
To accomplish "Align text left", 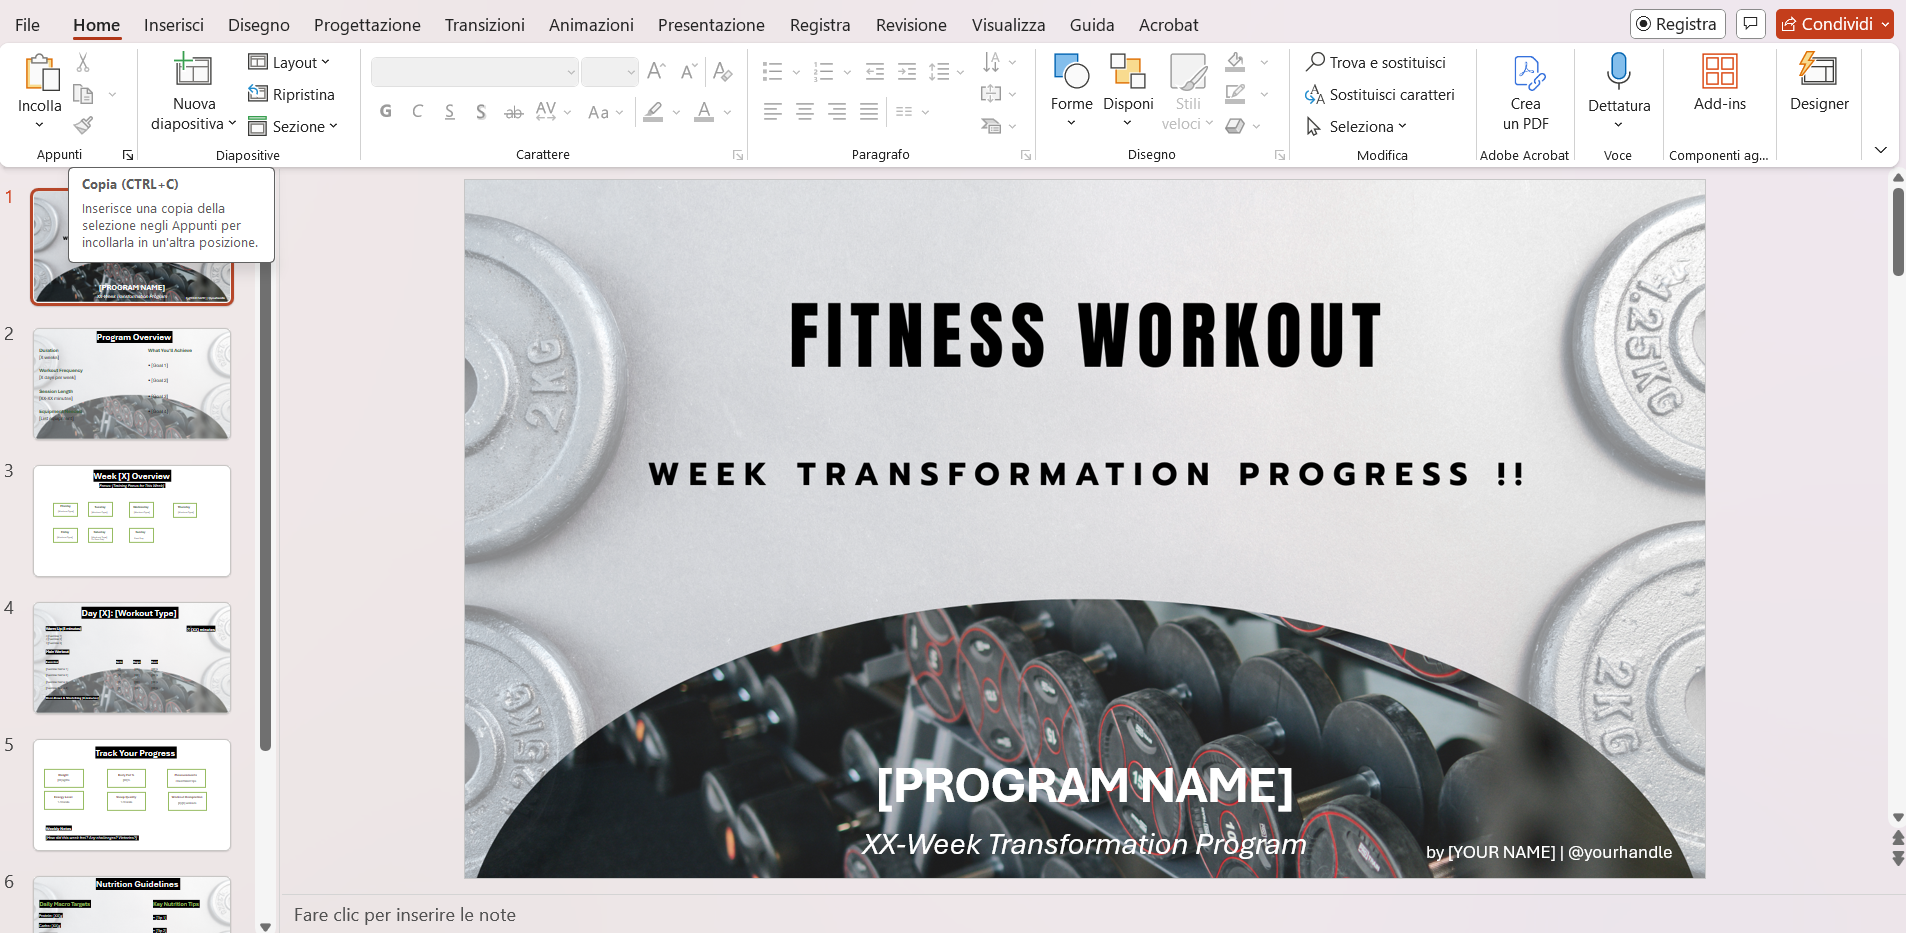I will click(773, 111).
